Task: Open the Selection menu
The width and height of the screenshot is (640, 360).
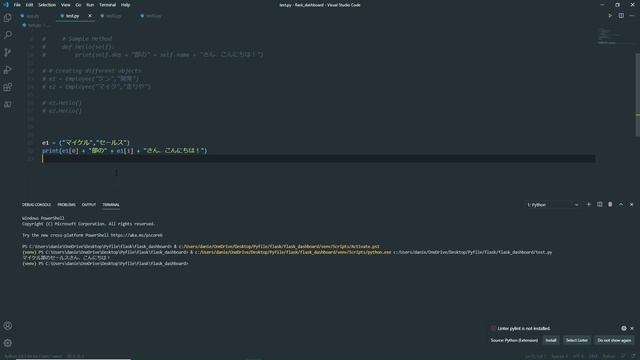Action: (x=47, y=5)
